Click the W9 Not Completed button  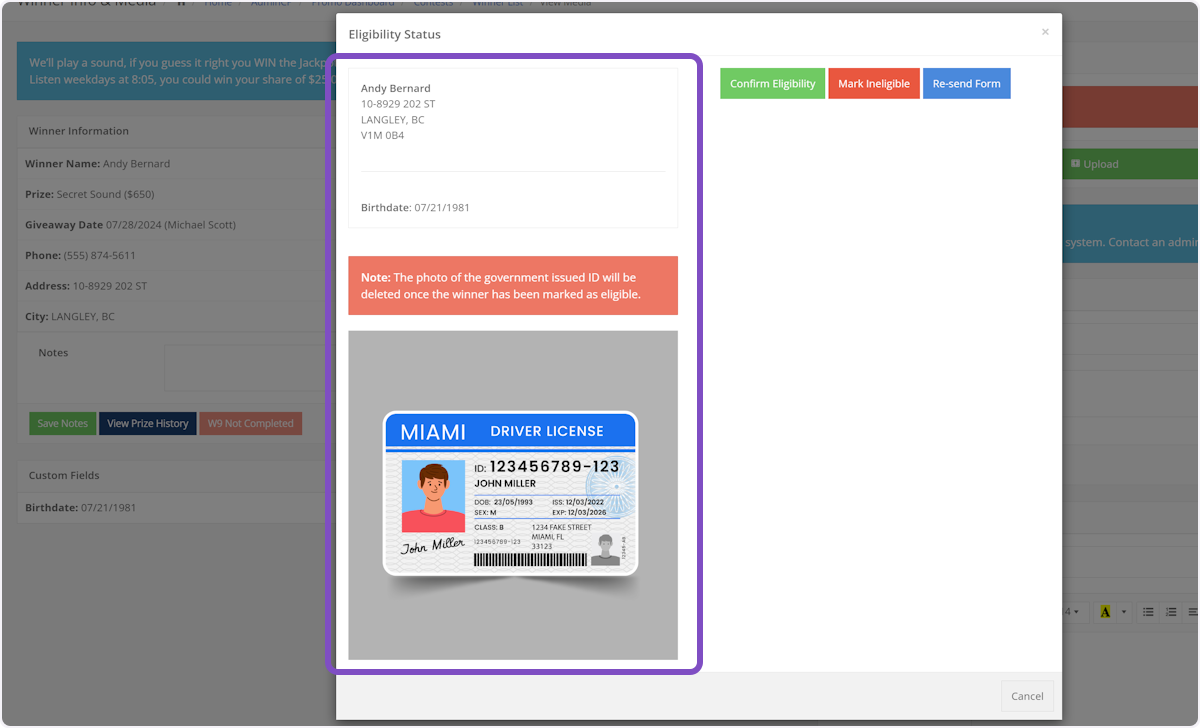pyautogui.click(x=250, y=423)
